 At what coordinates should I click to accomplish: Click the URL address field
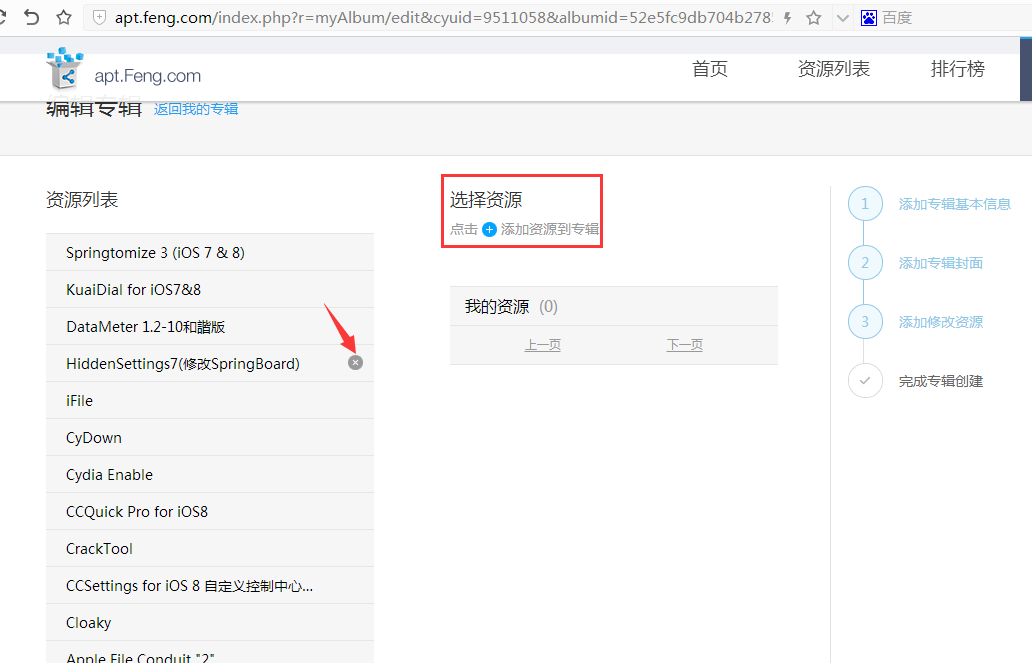pos(442,18)
